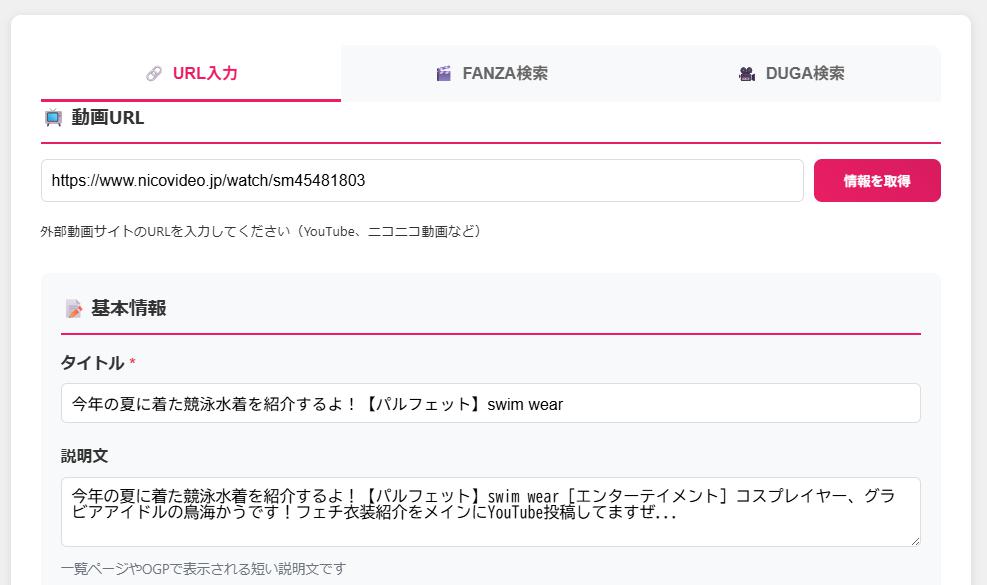
Task: Click the OGP short description hint text
Action: tap(203, 569)
